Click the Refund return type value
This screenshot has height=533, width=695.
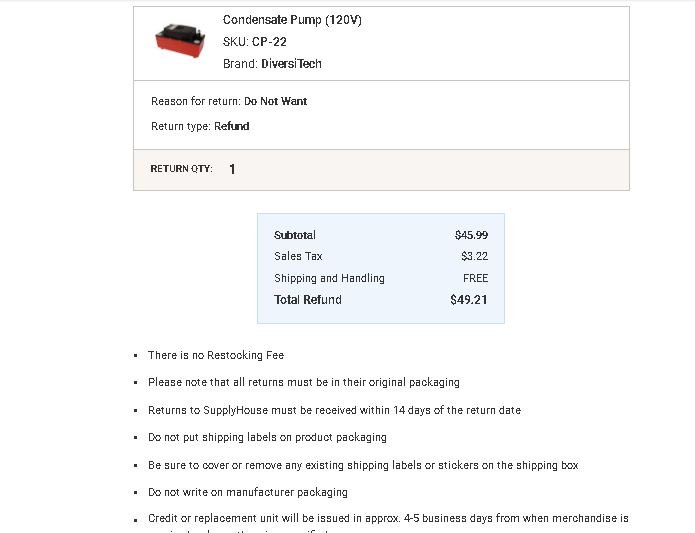232,126
